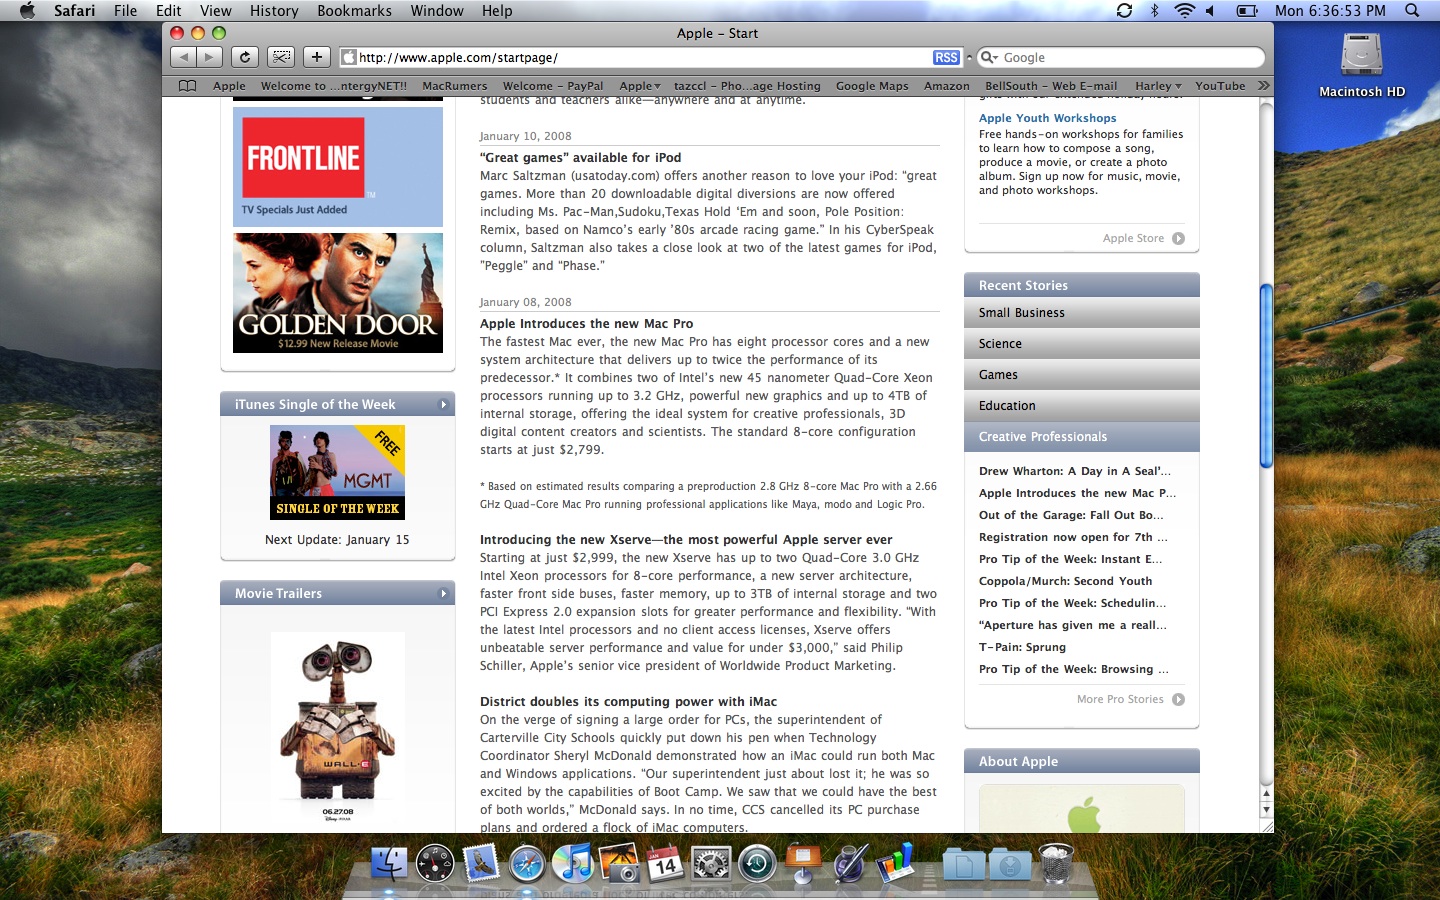1440x900 pixels.
Task: Click the Frontline TV Specials thumbnail
Action: pyautogui.click(x=338, y=166)
